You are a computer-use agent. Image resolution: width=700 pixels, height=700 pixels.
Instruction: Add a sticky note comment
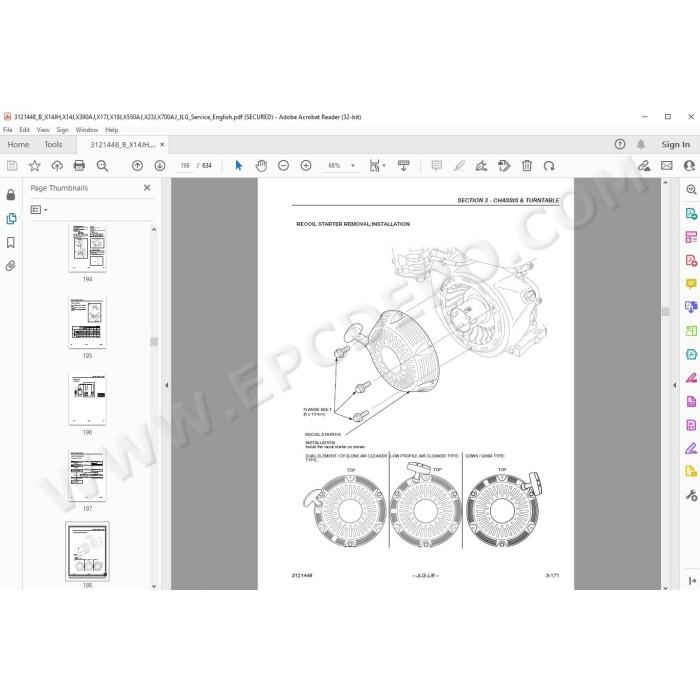coord(437,166)
